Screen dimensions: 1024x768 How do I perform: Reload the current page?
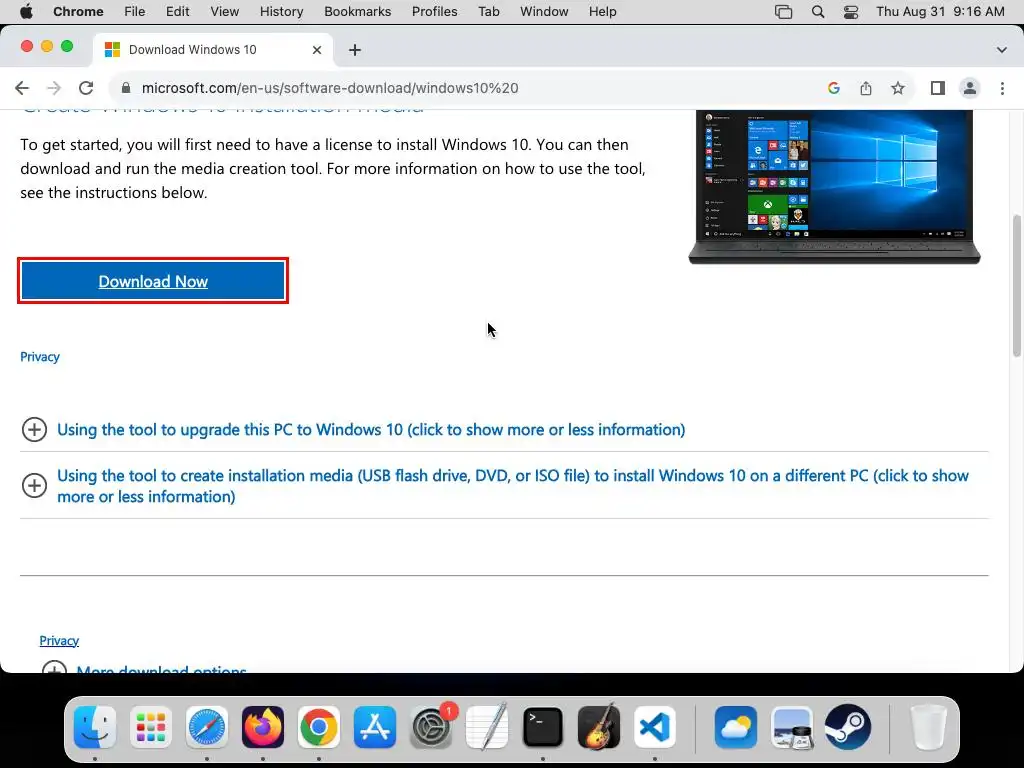(86, 88)
